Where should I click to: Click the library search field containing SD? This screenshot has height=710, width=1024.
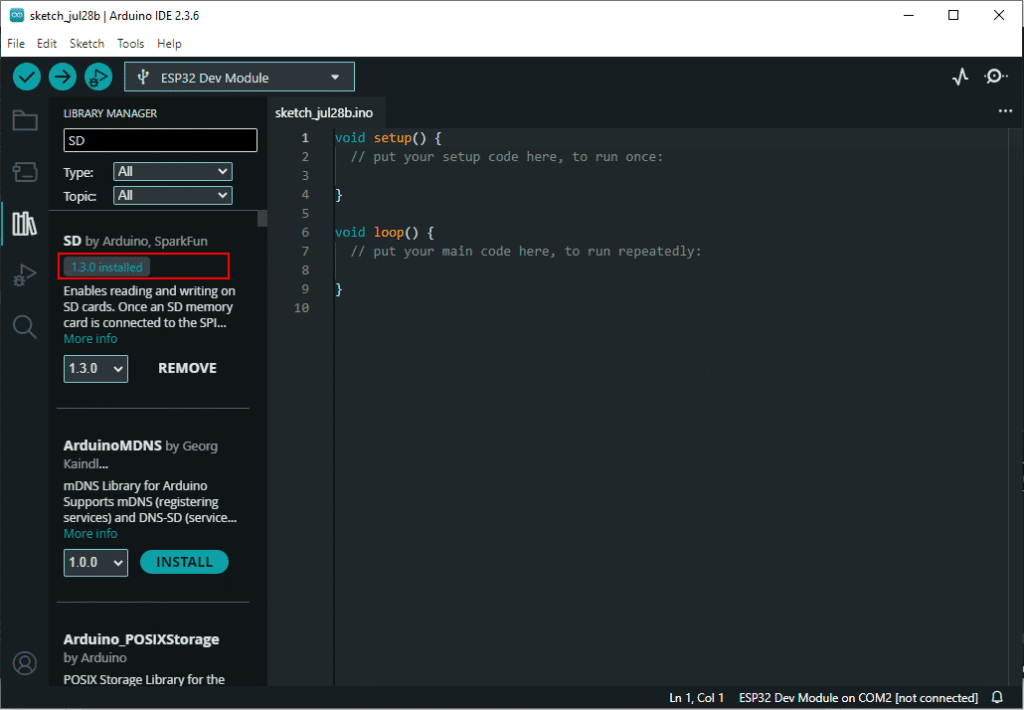pos(160,140)
